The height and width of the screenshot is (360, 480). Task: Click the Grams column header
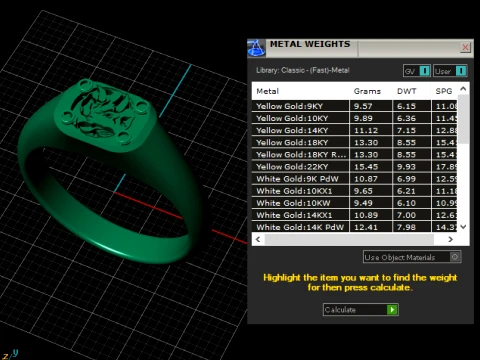pos(367,91)
